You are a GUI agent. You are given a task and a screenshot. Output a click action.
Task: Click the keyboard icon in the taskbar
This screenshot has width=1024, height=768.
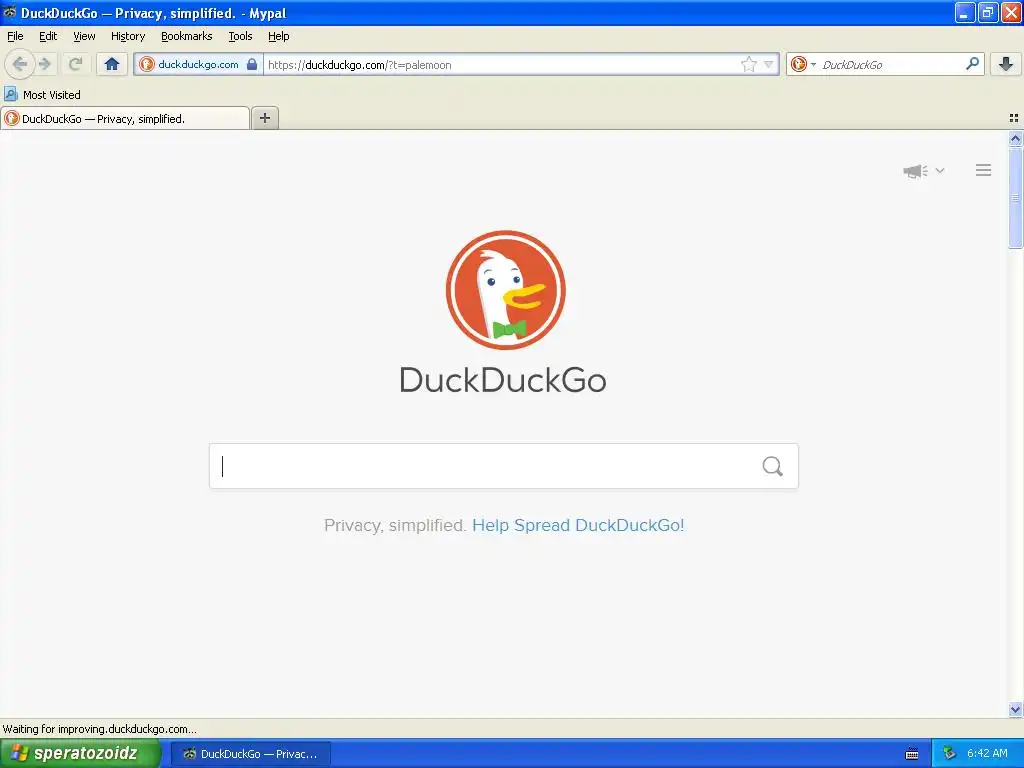912,754
